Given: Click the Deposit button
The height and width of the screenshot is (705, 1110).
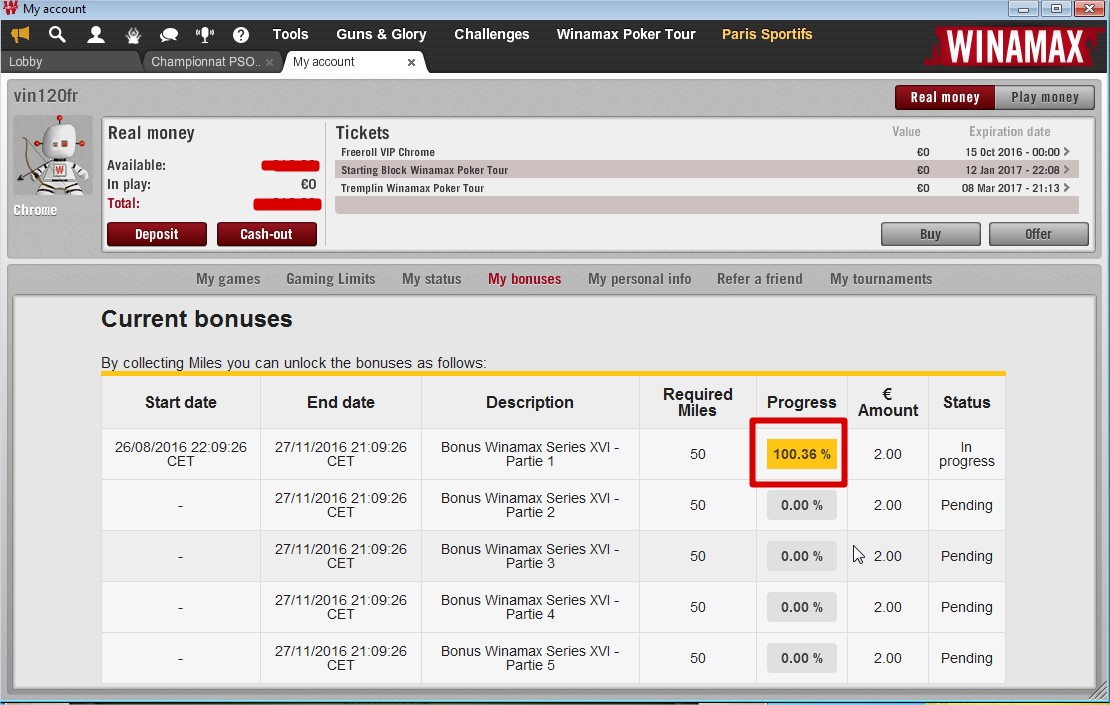Looking at the screenshot, I should [156, 233].
